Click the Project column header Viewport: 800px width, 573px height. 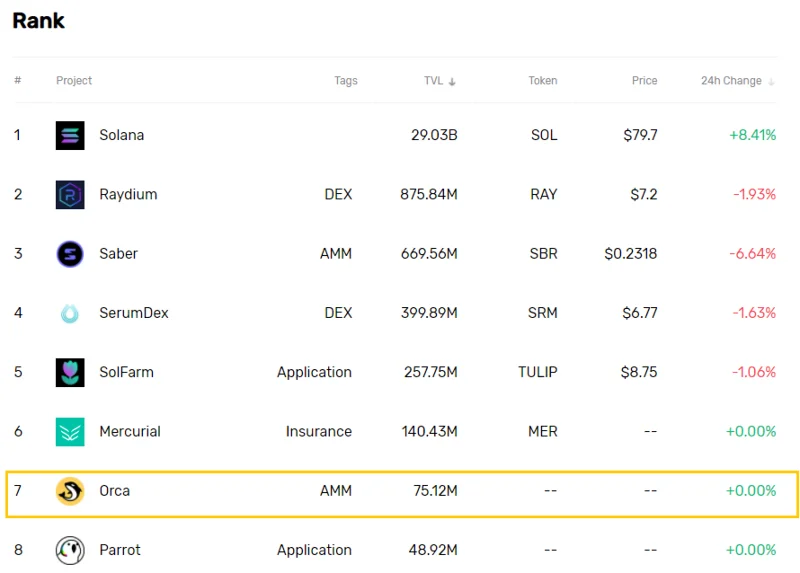(74, 81)
